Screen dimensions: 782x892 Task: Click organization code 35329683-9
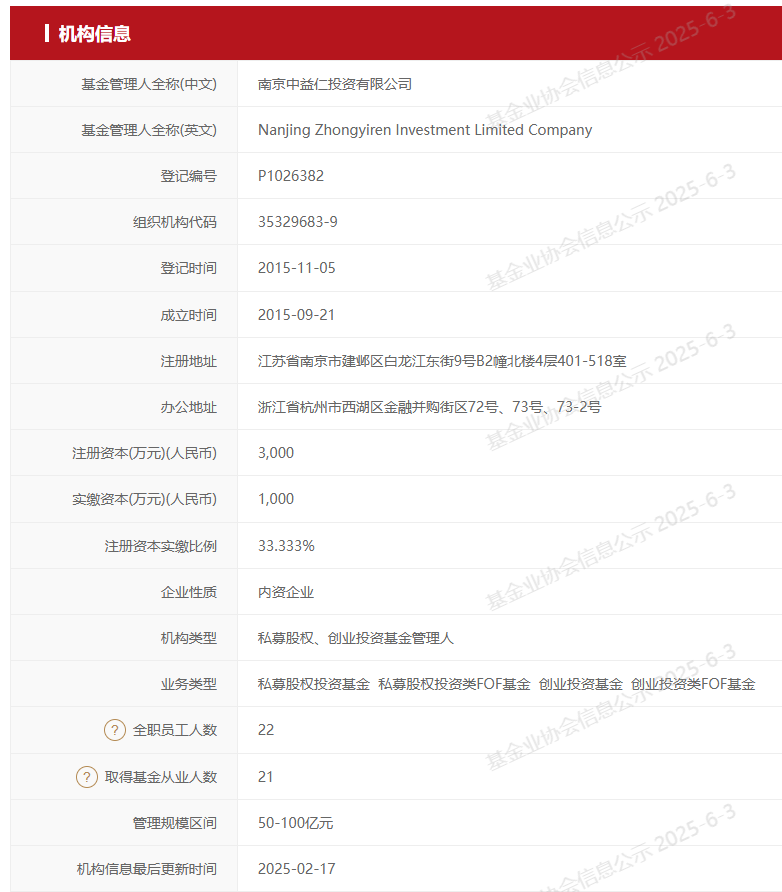click(298, 222)
